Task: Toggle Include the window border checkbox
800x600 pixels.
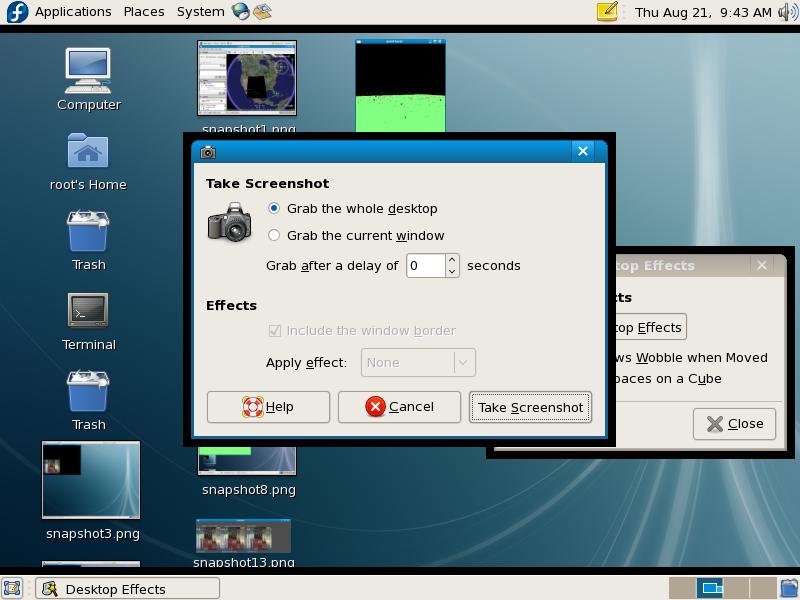Action: 274,330
